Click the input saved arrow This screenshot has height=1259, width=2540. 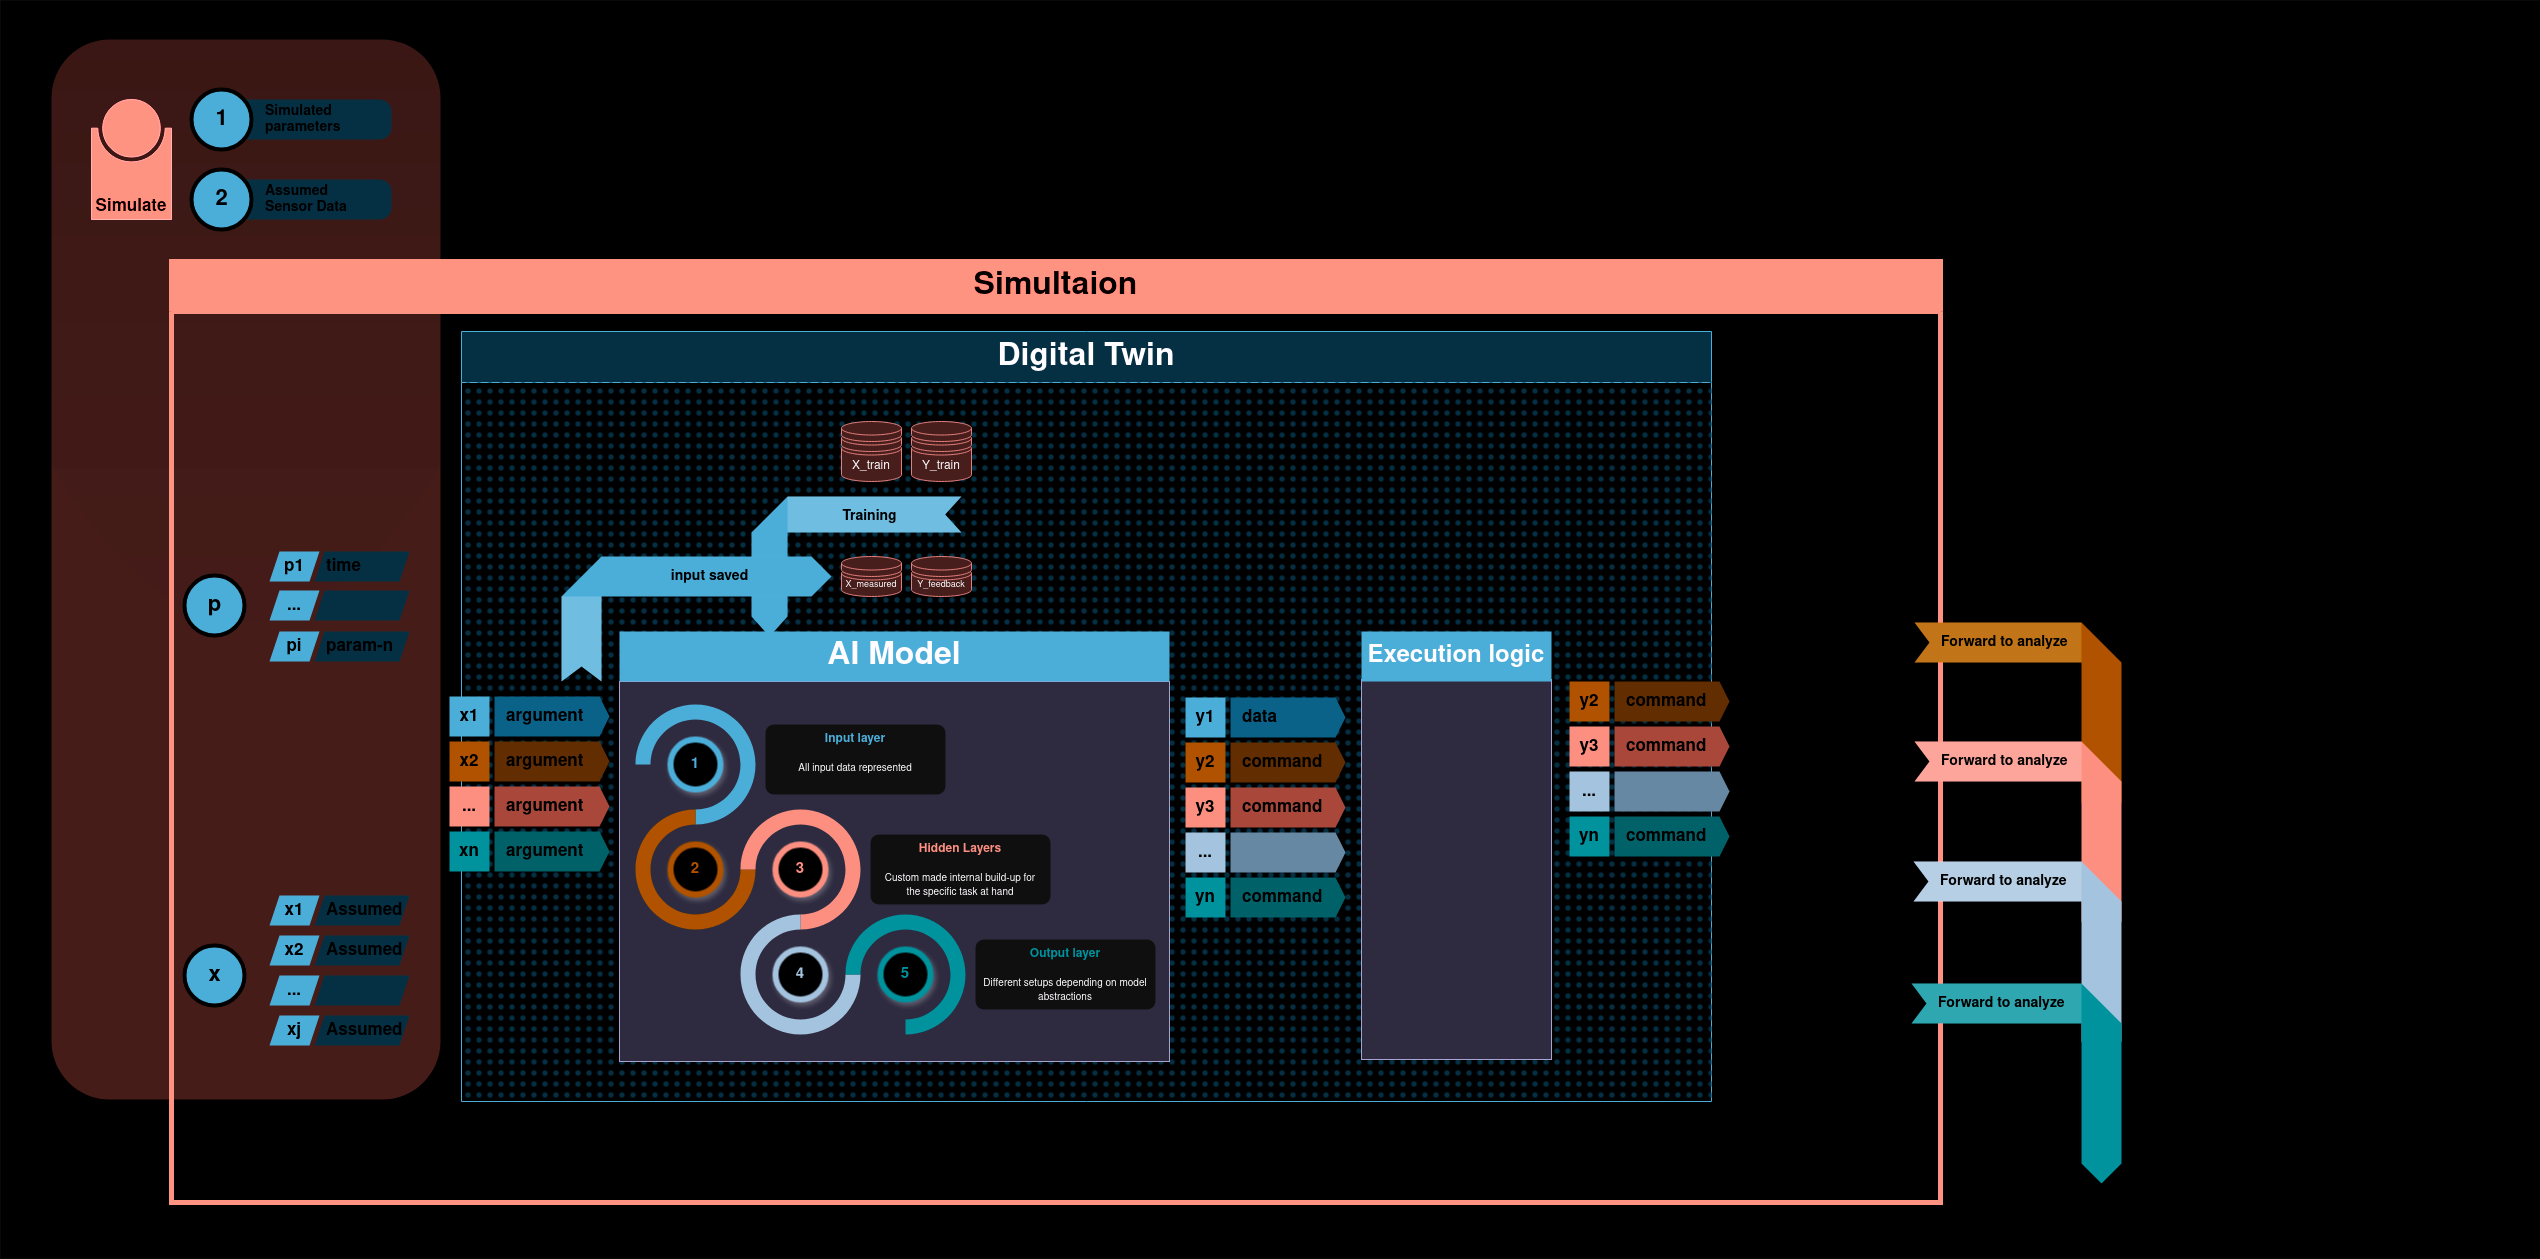pos(708,575)
